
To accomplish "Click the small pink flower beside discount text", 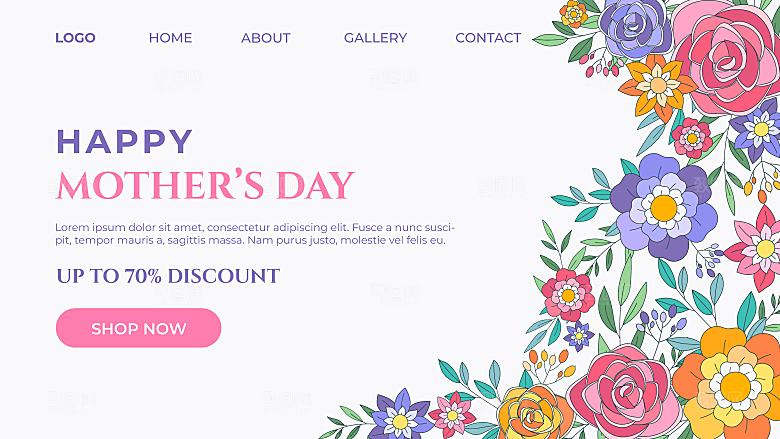I will pyautogui.click(x=568, y=295).
